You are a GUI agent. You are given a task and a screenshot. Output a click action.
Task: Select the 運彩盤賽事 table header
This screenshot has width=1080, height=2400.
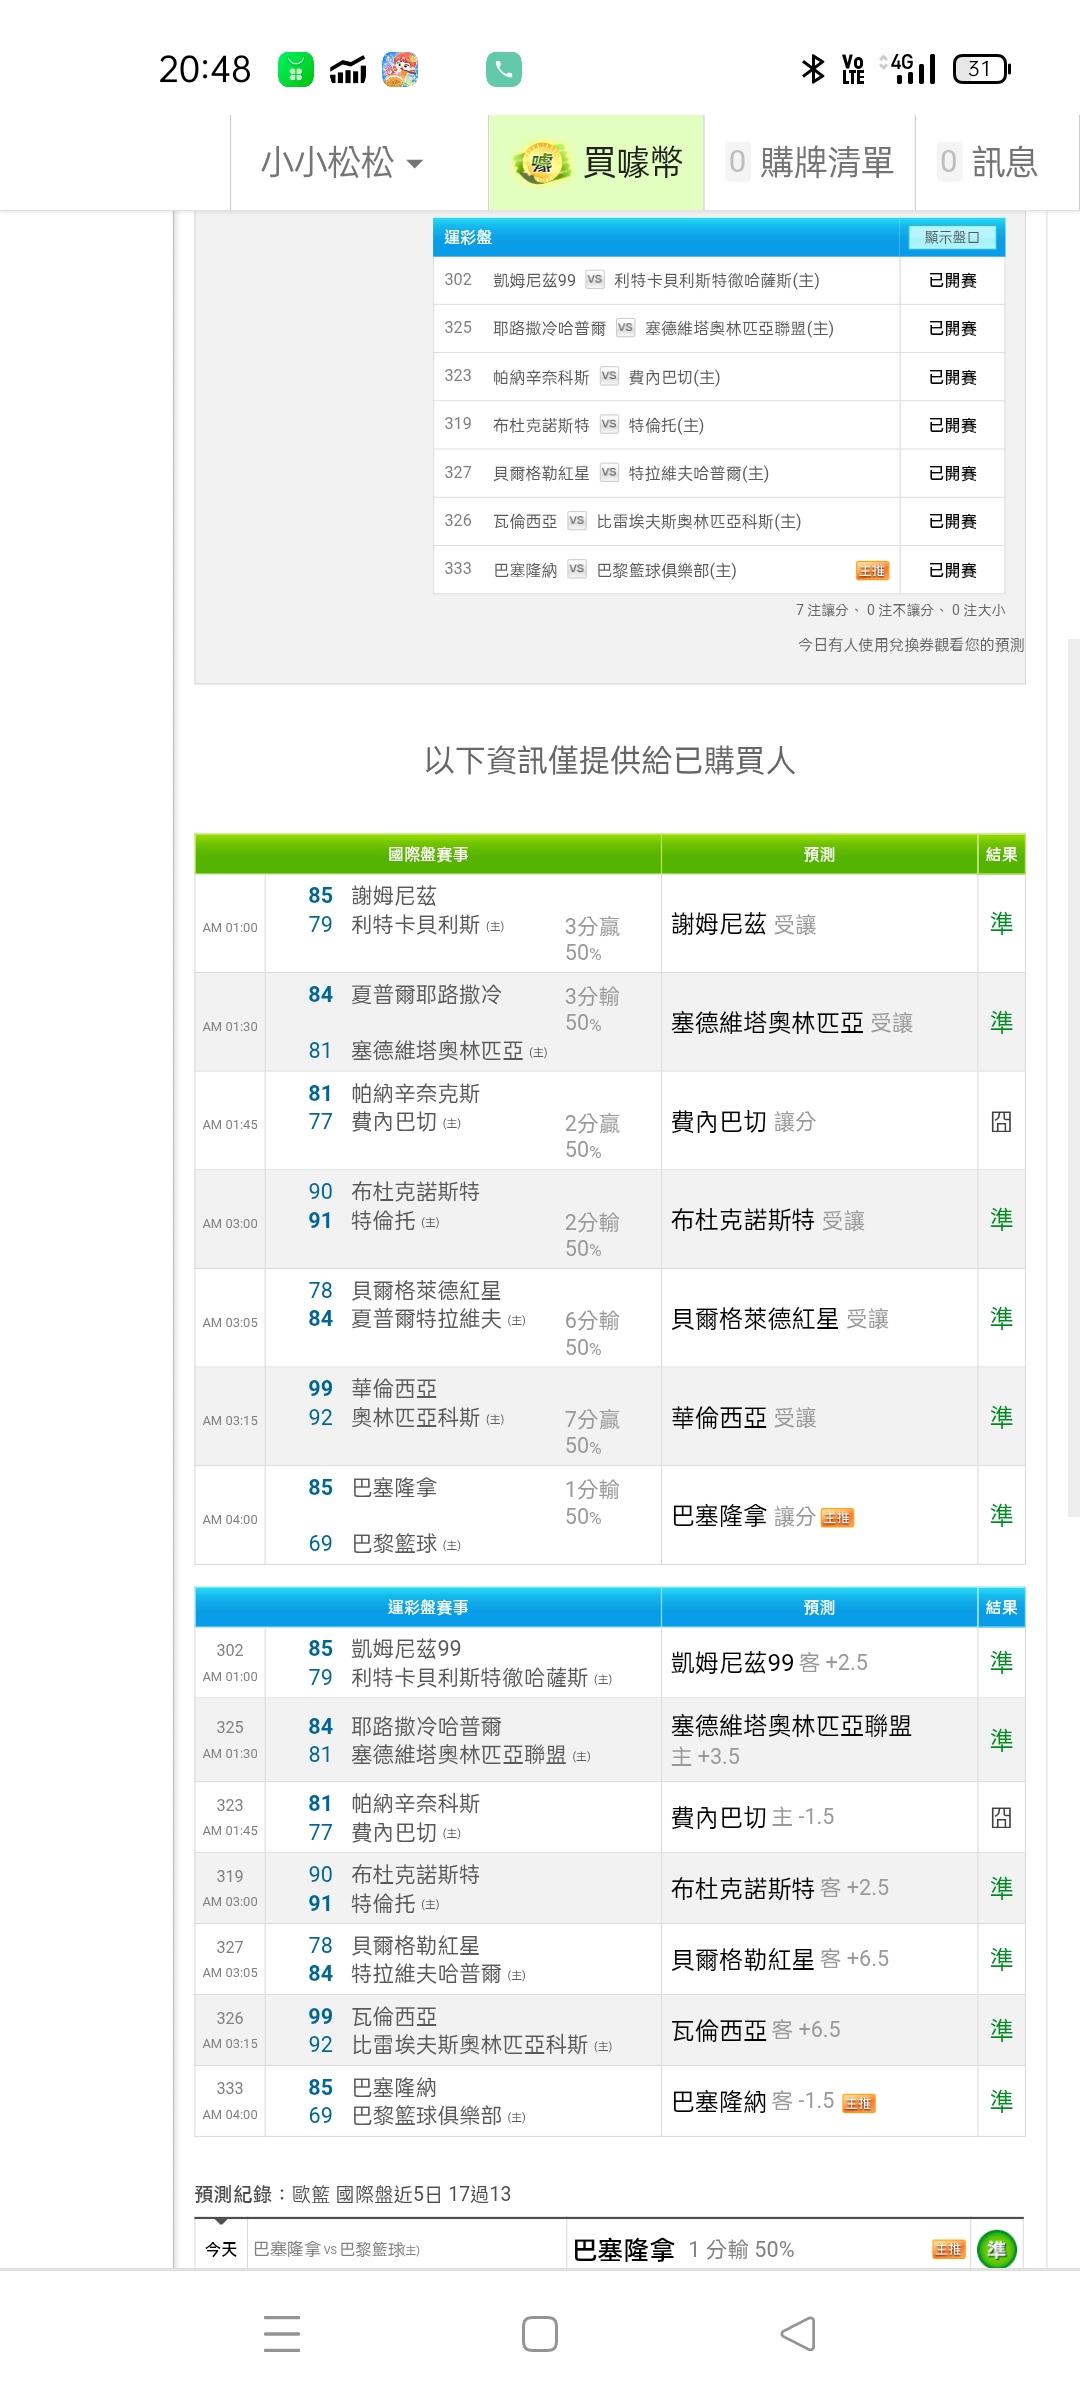click(428, 1607)
